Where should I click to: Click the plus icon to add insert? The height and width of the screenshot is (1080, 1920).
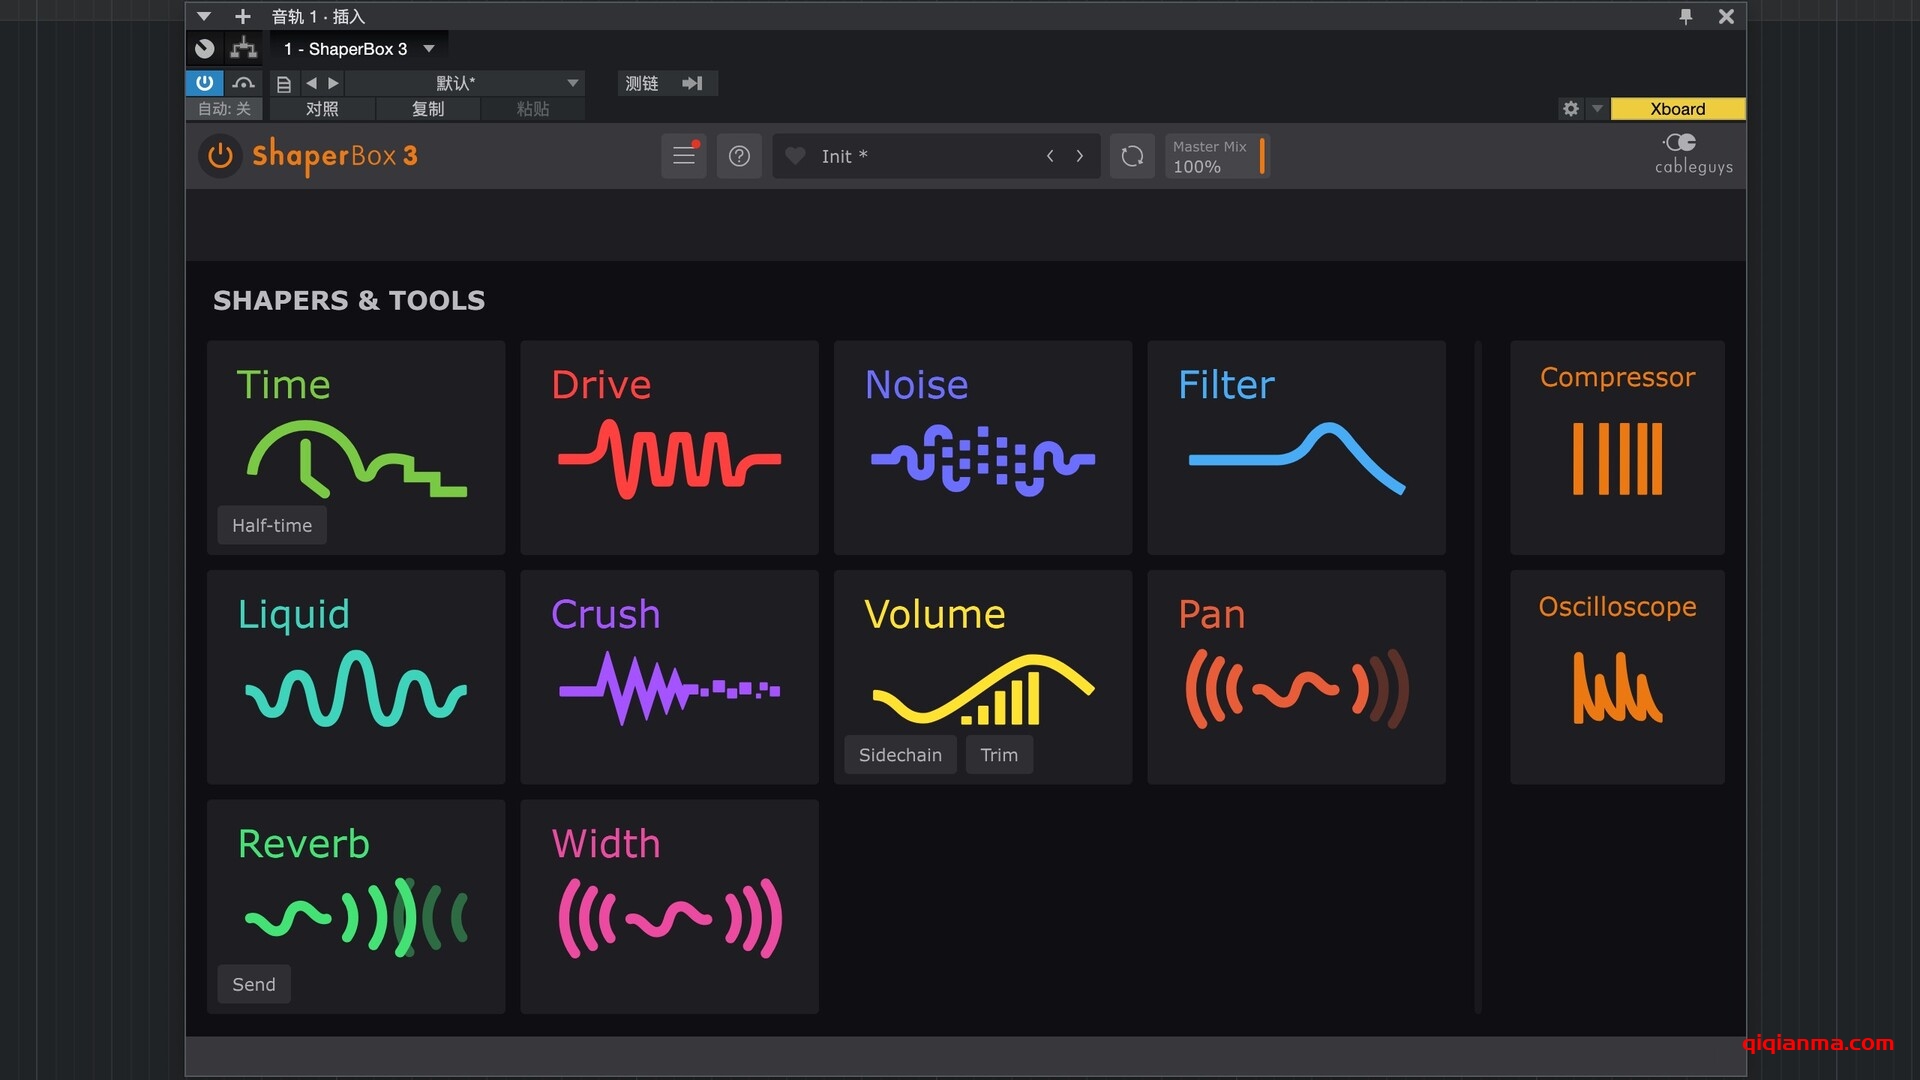click(243, 16)
